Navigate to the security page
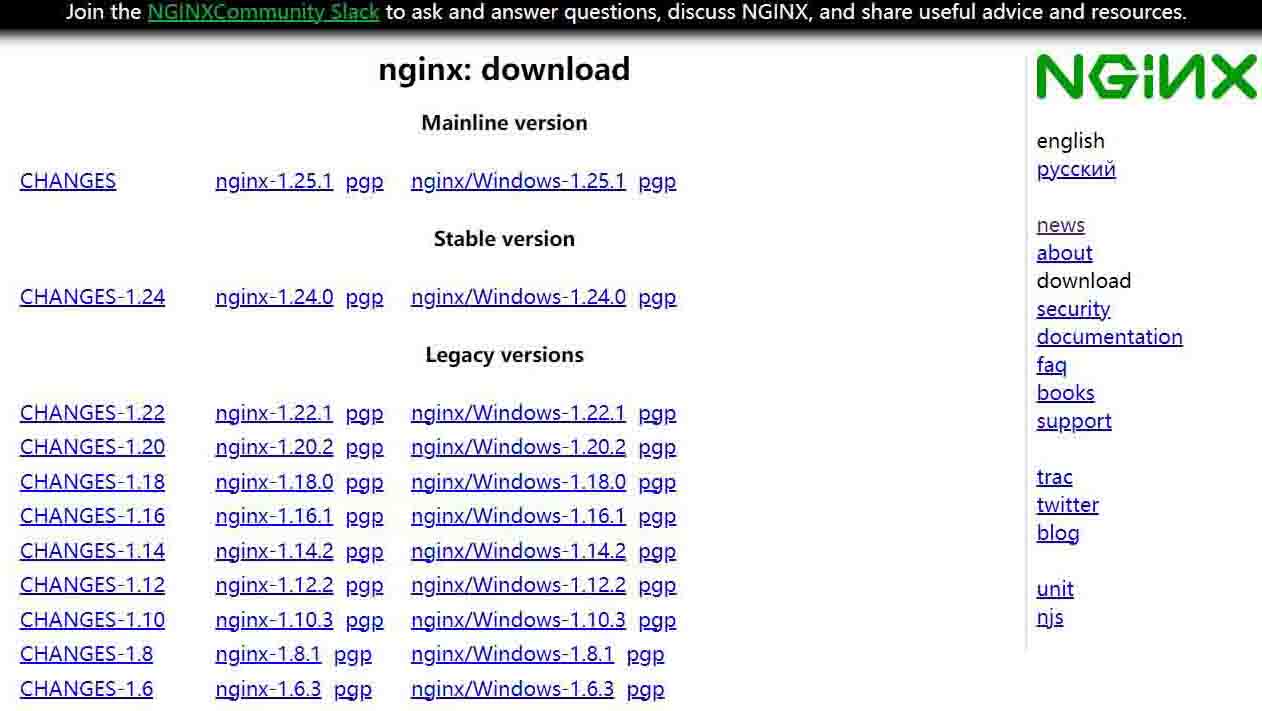This screenshot has height=711, width=1262. click(1073, 309)
